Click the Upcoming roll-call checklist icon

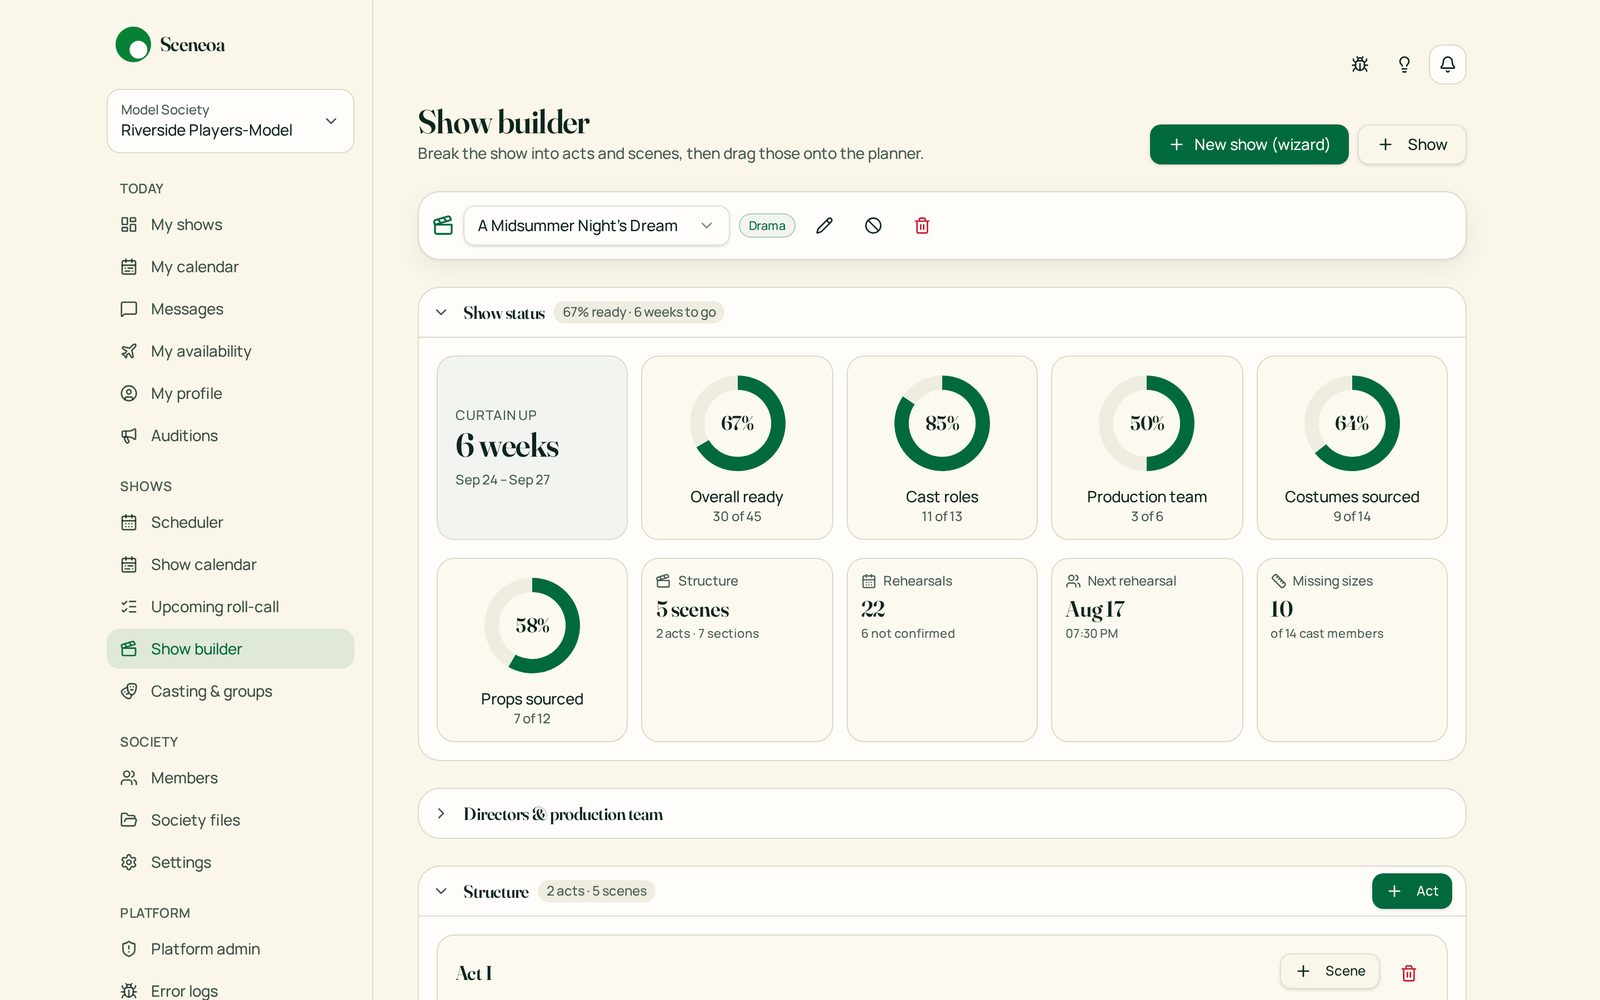129,607
